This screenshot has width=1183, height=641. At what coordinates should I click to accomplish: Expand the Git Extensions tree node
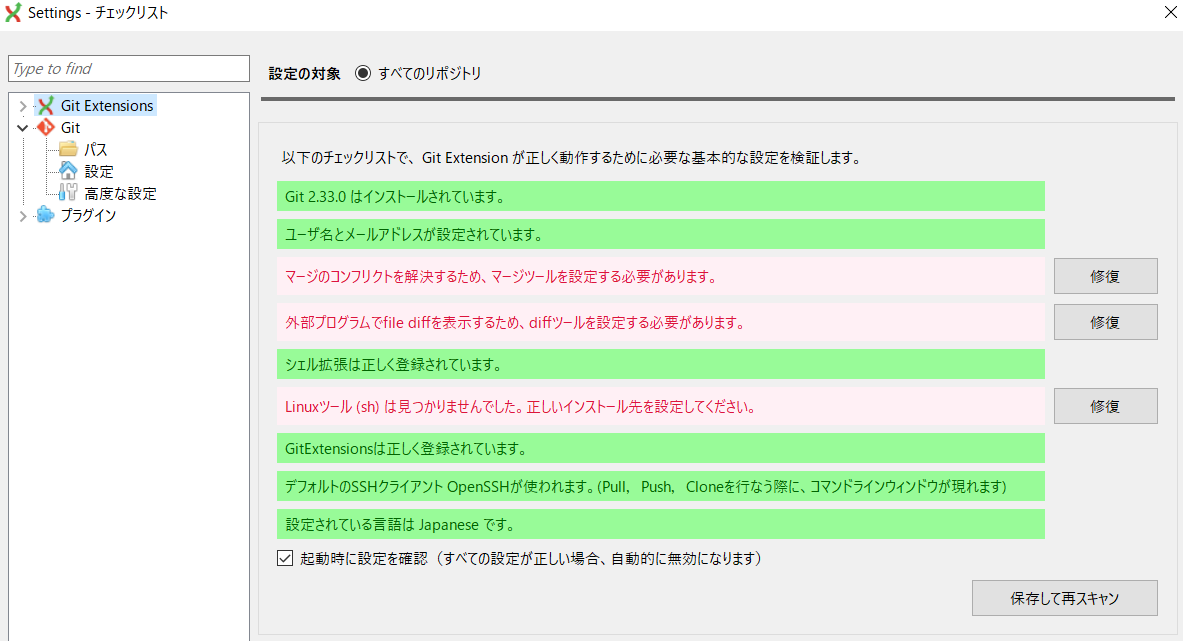[x=22, y=106]
